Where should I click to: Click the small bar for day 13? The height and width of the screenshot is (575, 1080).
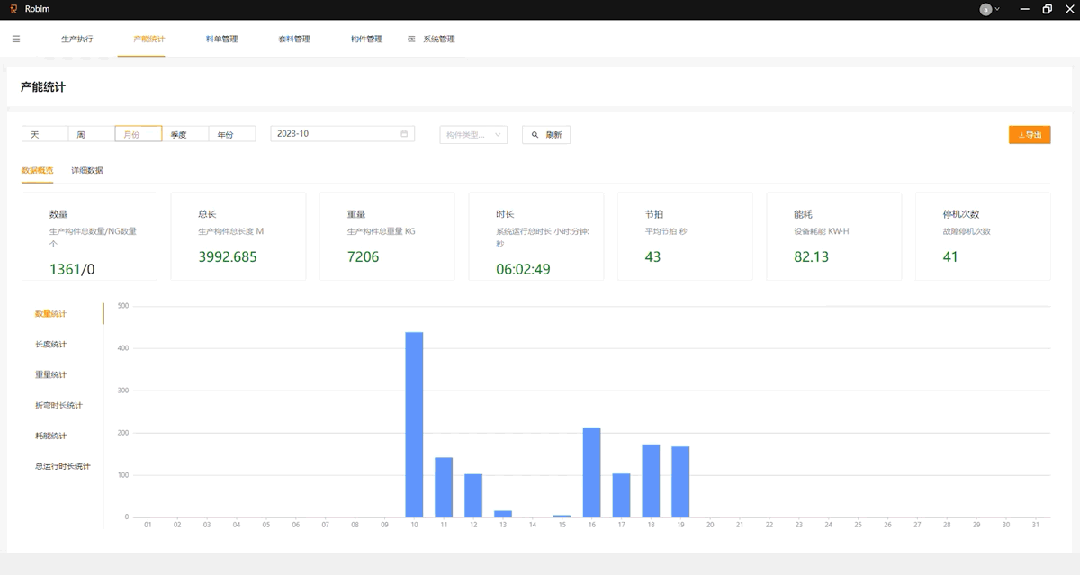[503, 514]
